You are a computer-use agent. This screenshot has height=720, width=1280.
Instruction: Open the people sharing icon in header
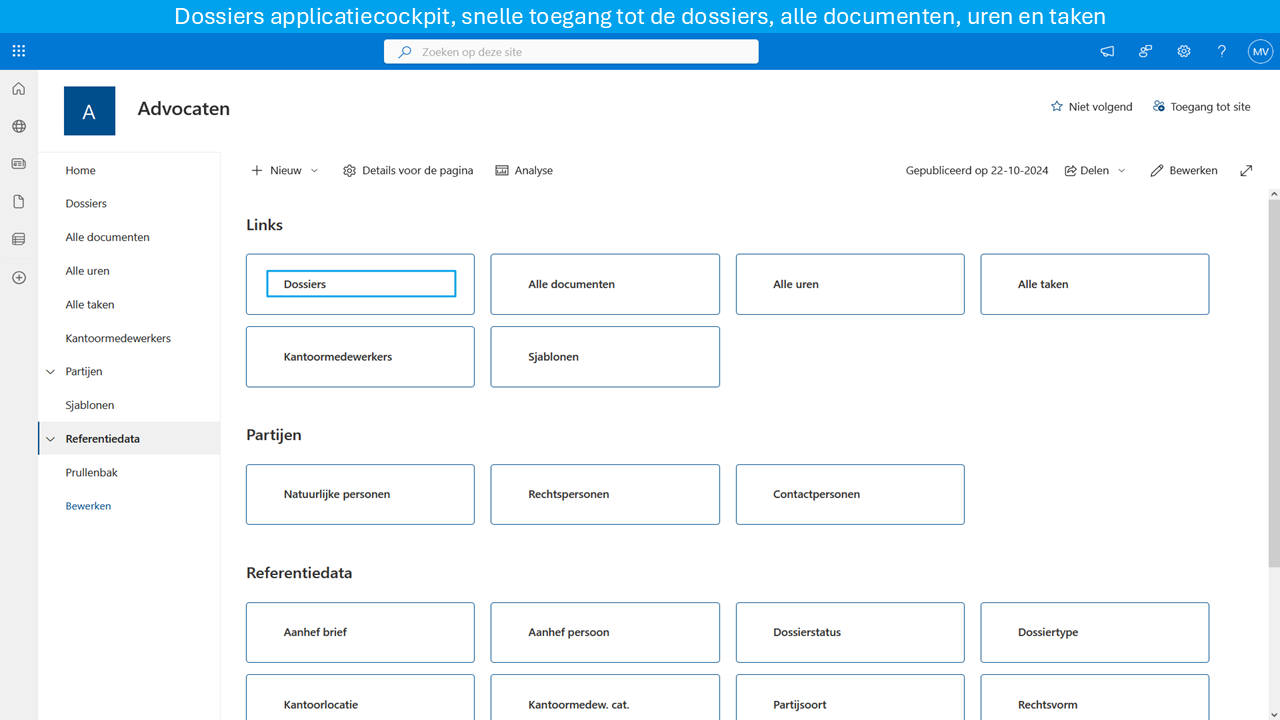[x=1145, y=52]
